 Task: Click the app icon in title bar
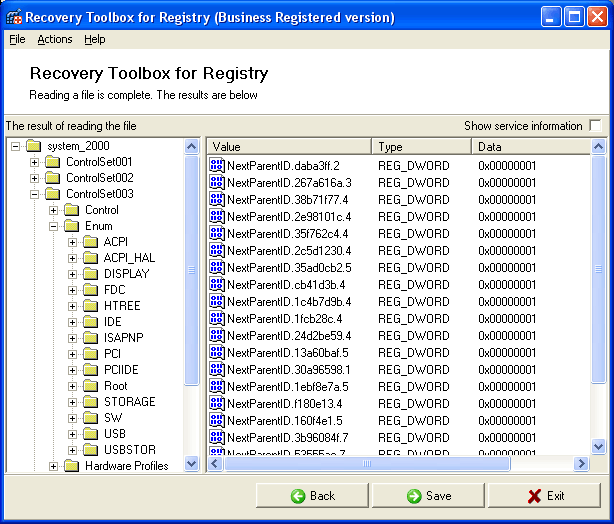click(13, 17)
